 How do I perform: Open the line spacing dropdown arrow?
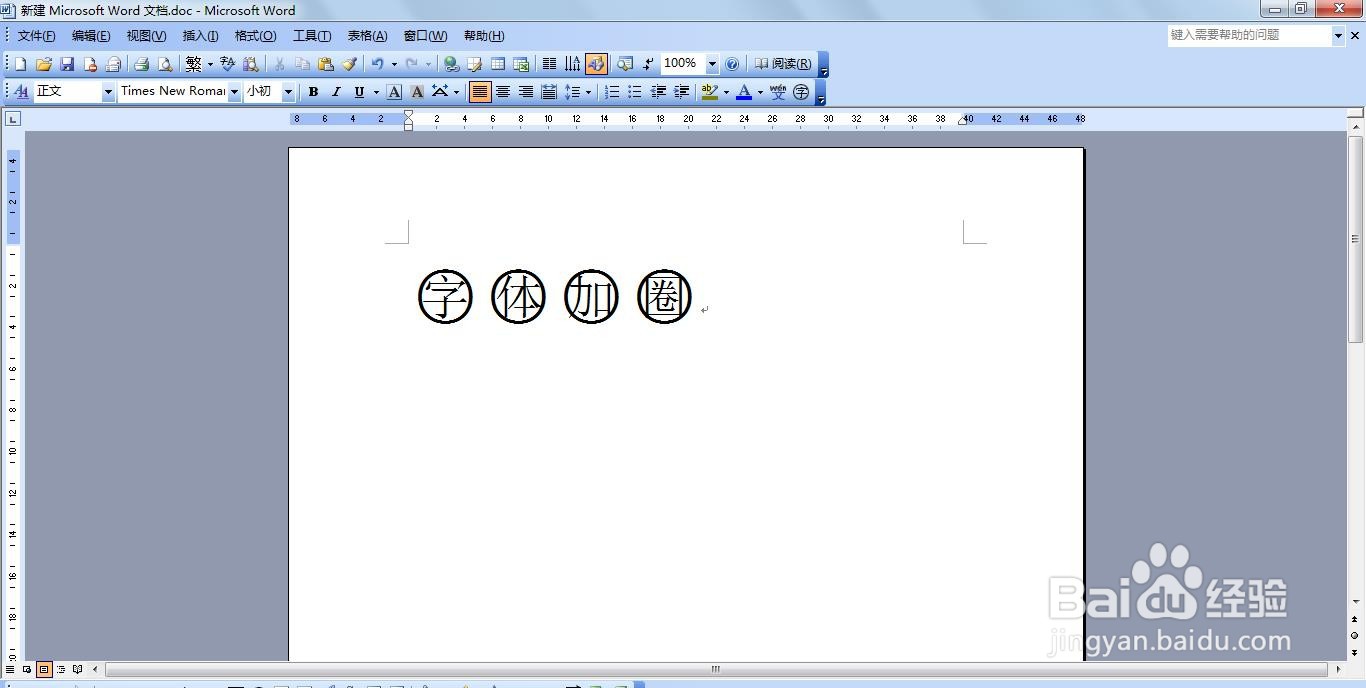click(588, 92)
